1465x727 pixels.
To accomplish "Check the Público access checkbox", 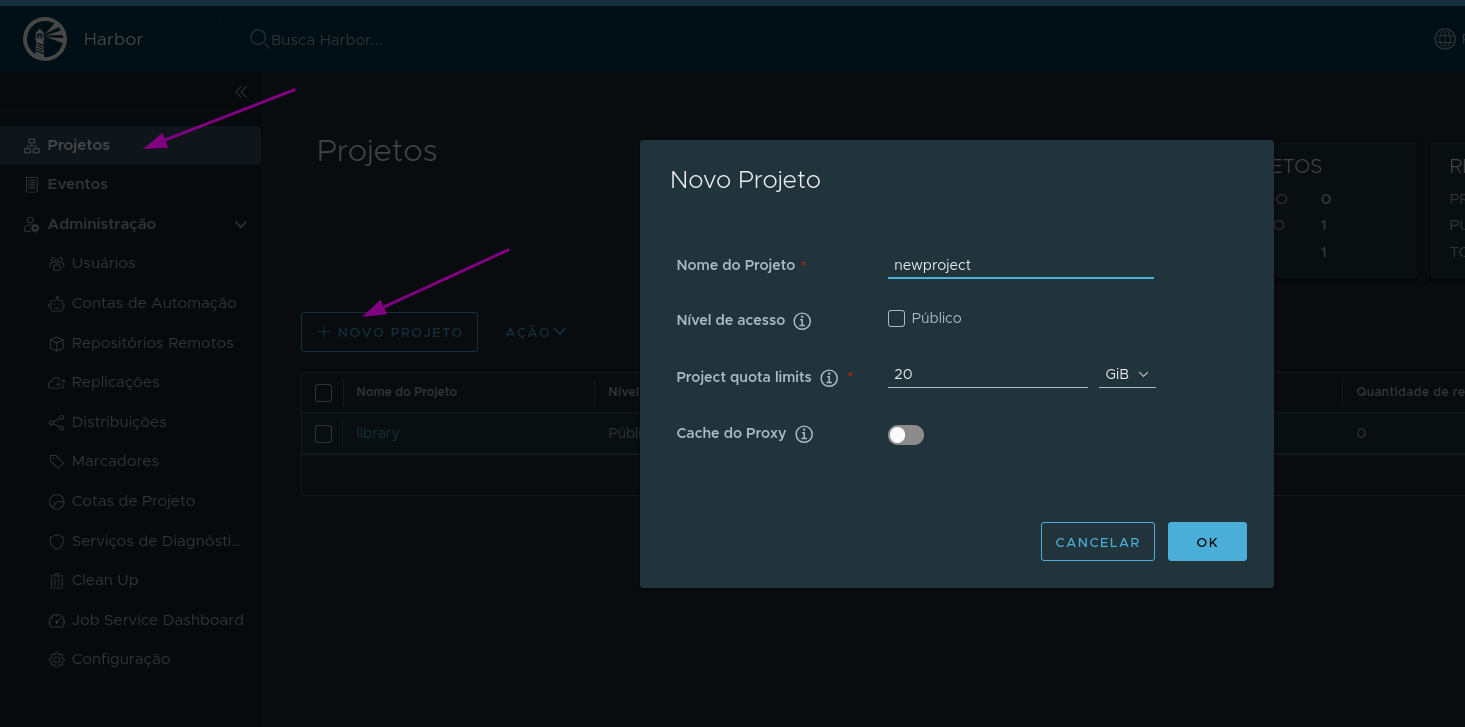I will click(x=896, y=319).
